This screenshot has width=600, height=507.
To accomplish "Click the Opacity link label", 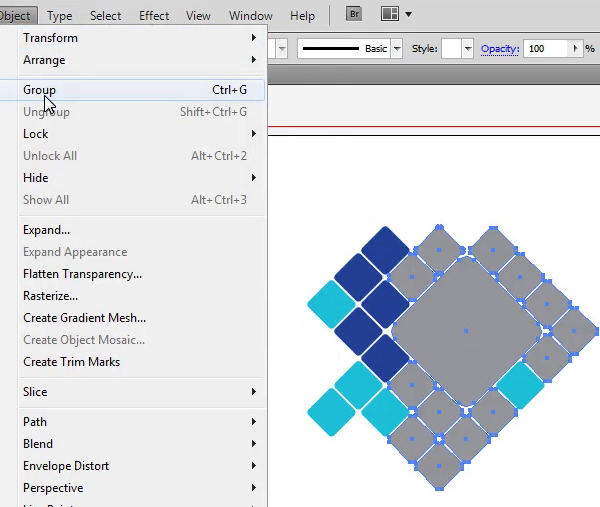I will (500, 49).
